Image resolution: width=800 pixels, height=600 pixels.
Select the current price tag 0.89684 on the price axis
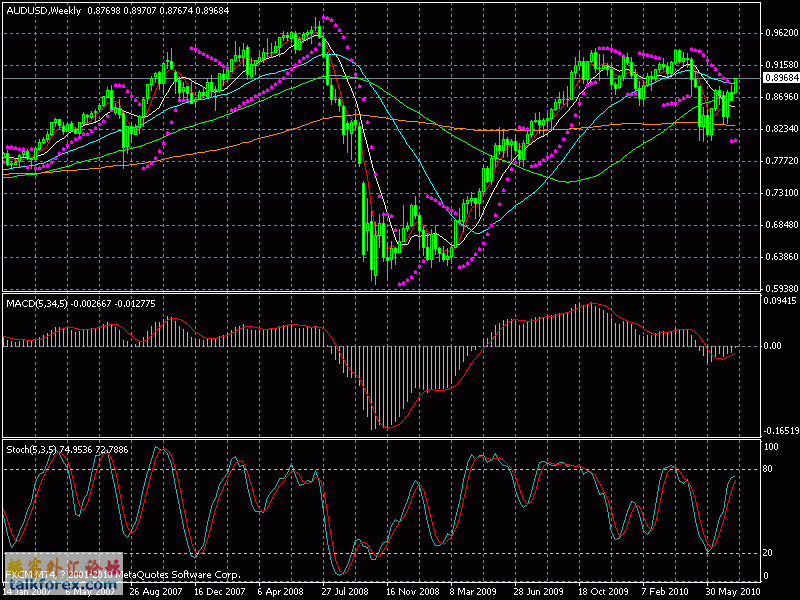pos(781,78)
